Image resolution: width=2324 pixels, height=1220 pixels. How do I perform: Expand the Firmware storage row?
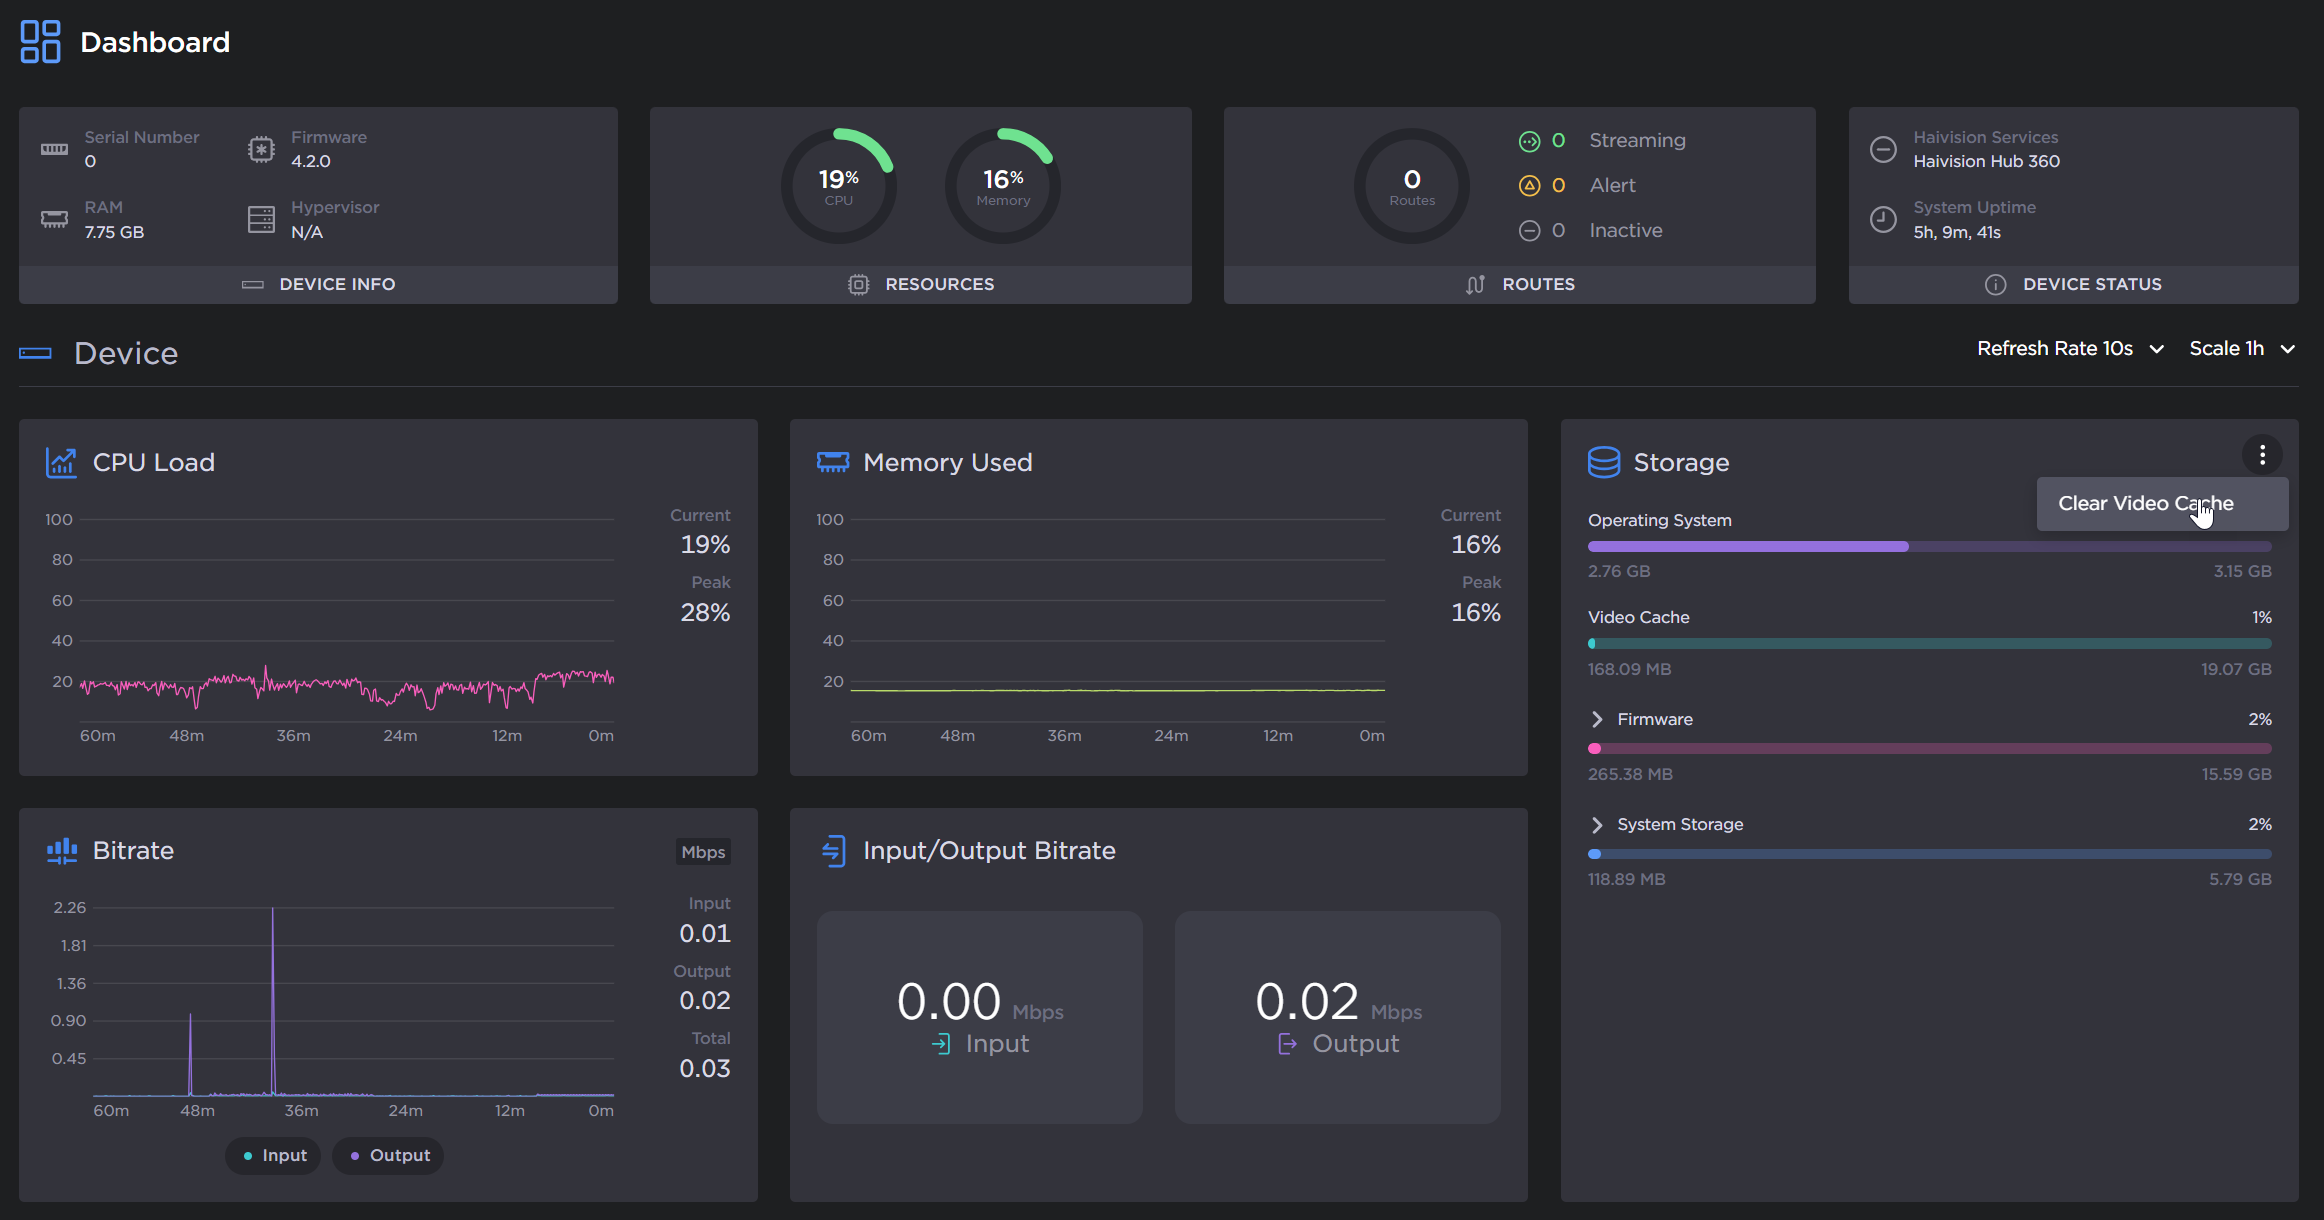coord(1597,719)
